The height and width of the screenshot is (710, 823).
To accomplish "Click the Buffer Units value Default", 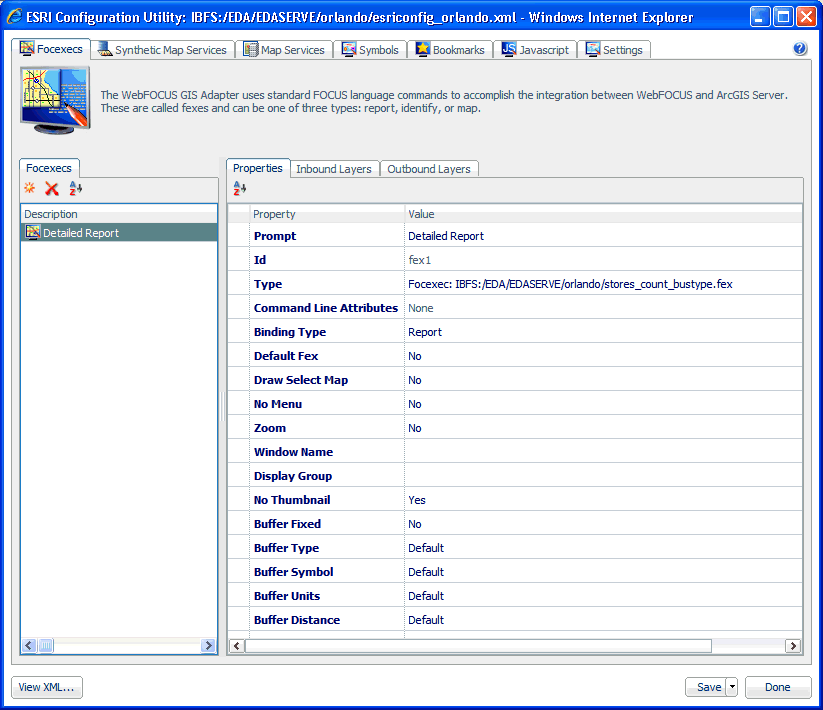I will click(x=604, y=596).
